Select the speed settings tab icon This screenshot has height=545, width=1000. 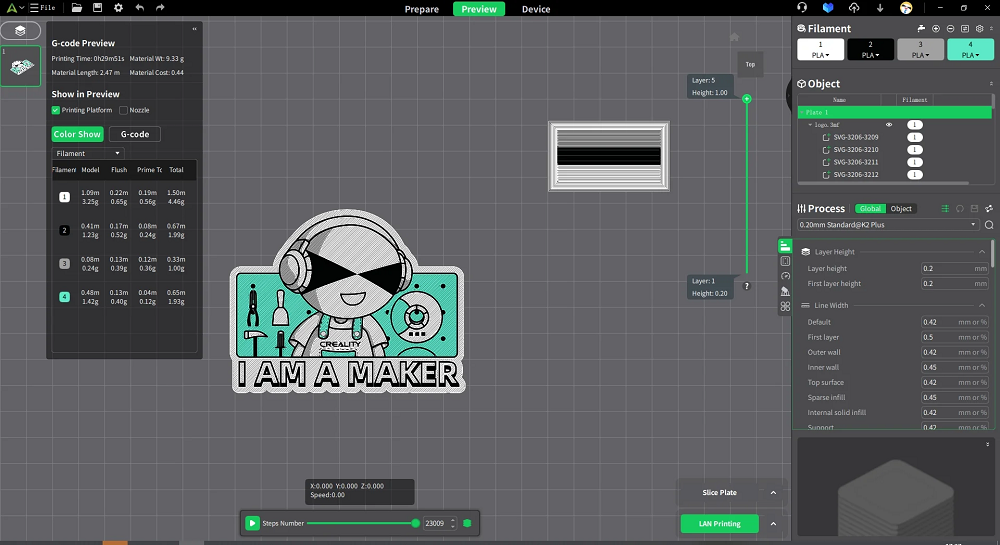click(x=785, y=275)
